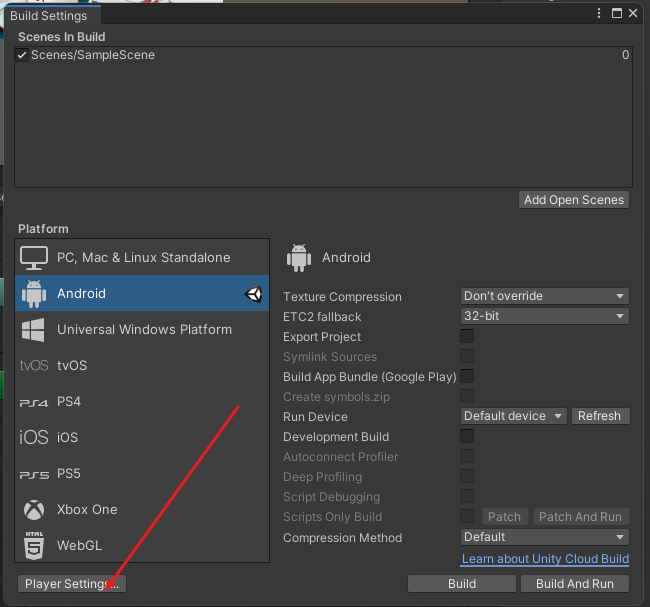Select the tvOS platform
Image resolution: width=650 pixels, height=607 pixels.
(142, 365)
